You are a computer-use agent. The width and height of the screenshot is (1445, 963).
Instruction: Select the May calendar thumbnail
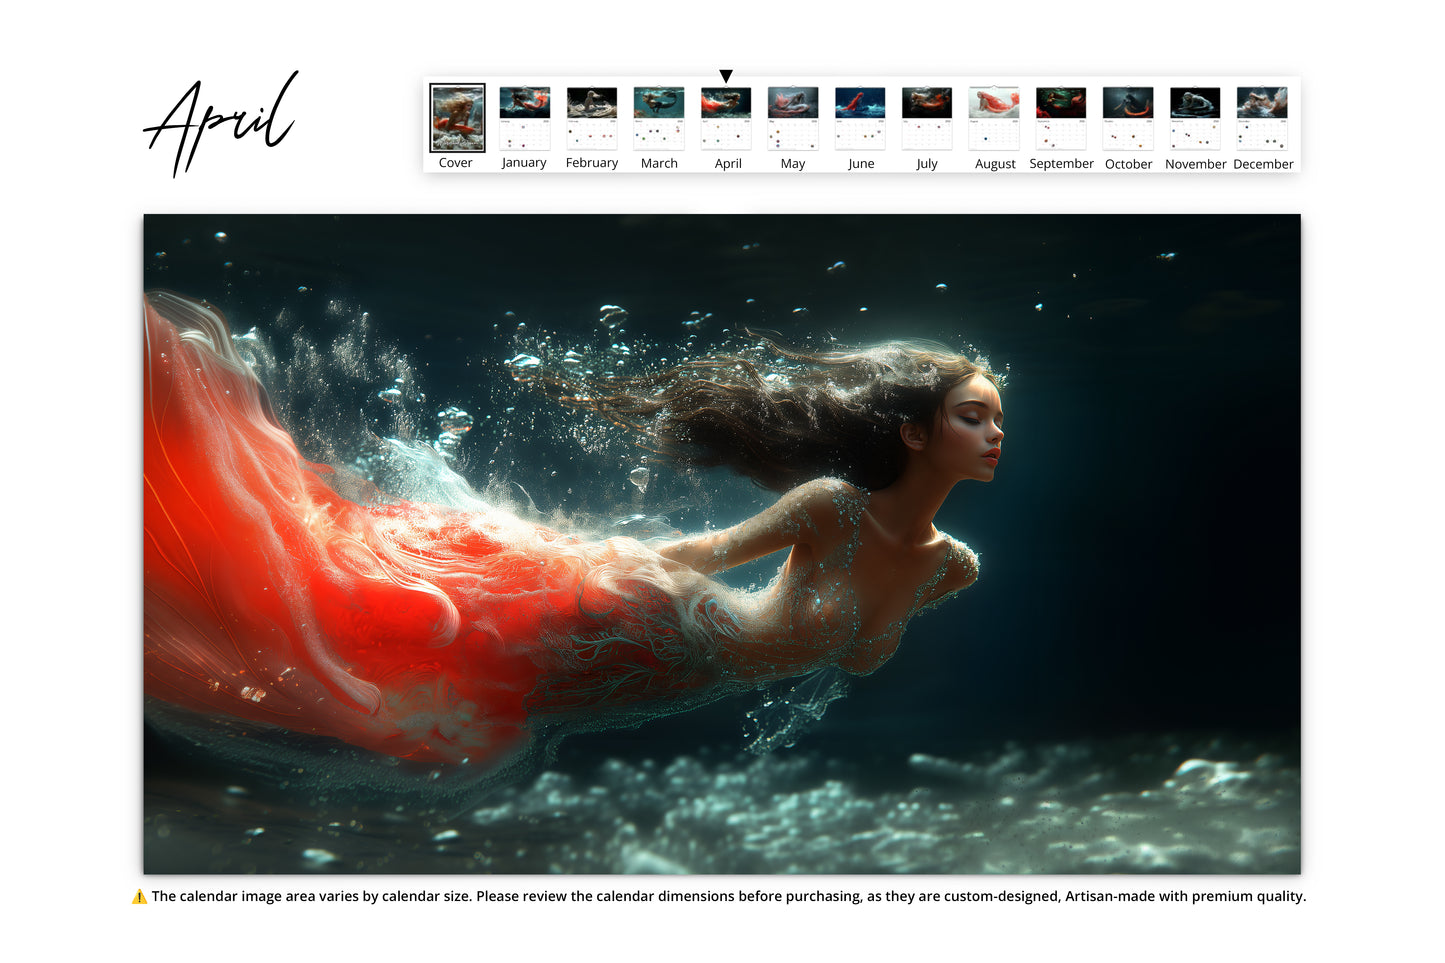pos(793,118)
